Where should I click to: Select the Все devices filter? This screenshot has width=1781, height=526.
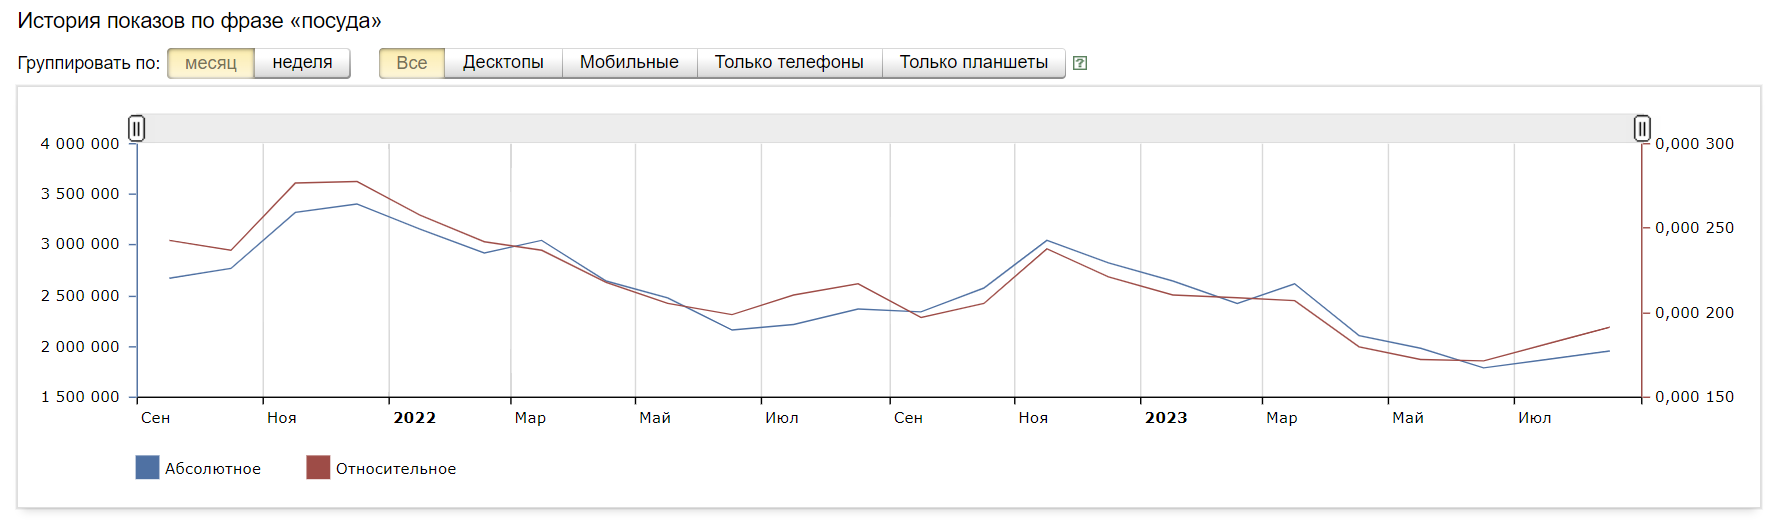click(x=411, y=63)
